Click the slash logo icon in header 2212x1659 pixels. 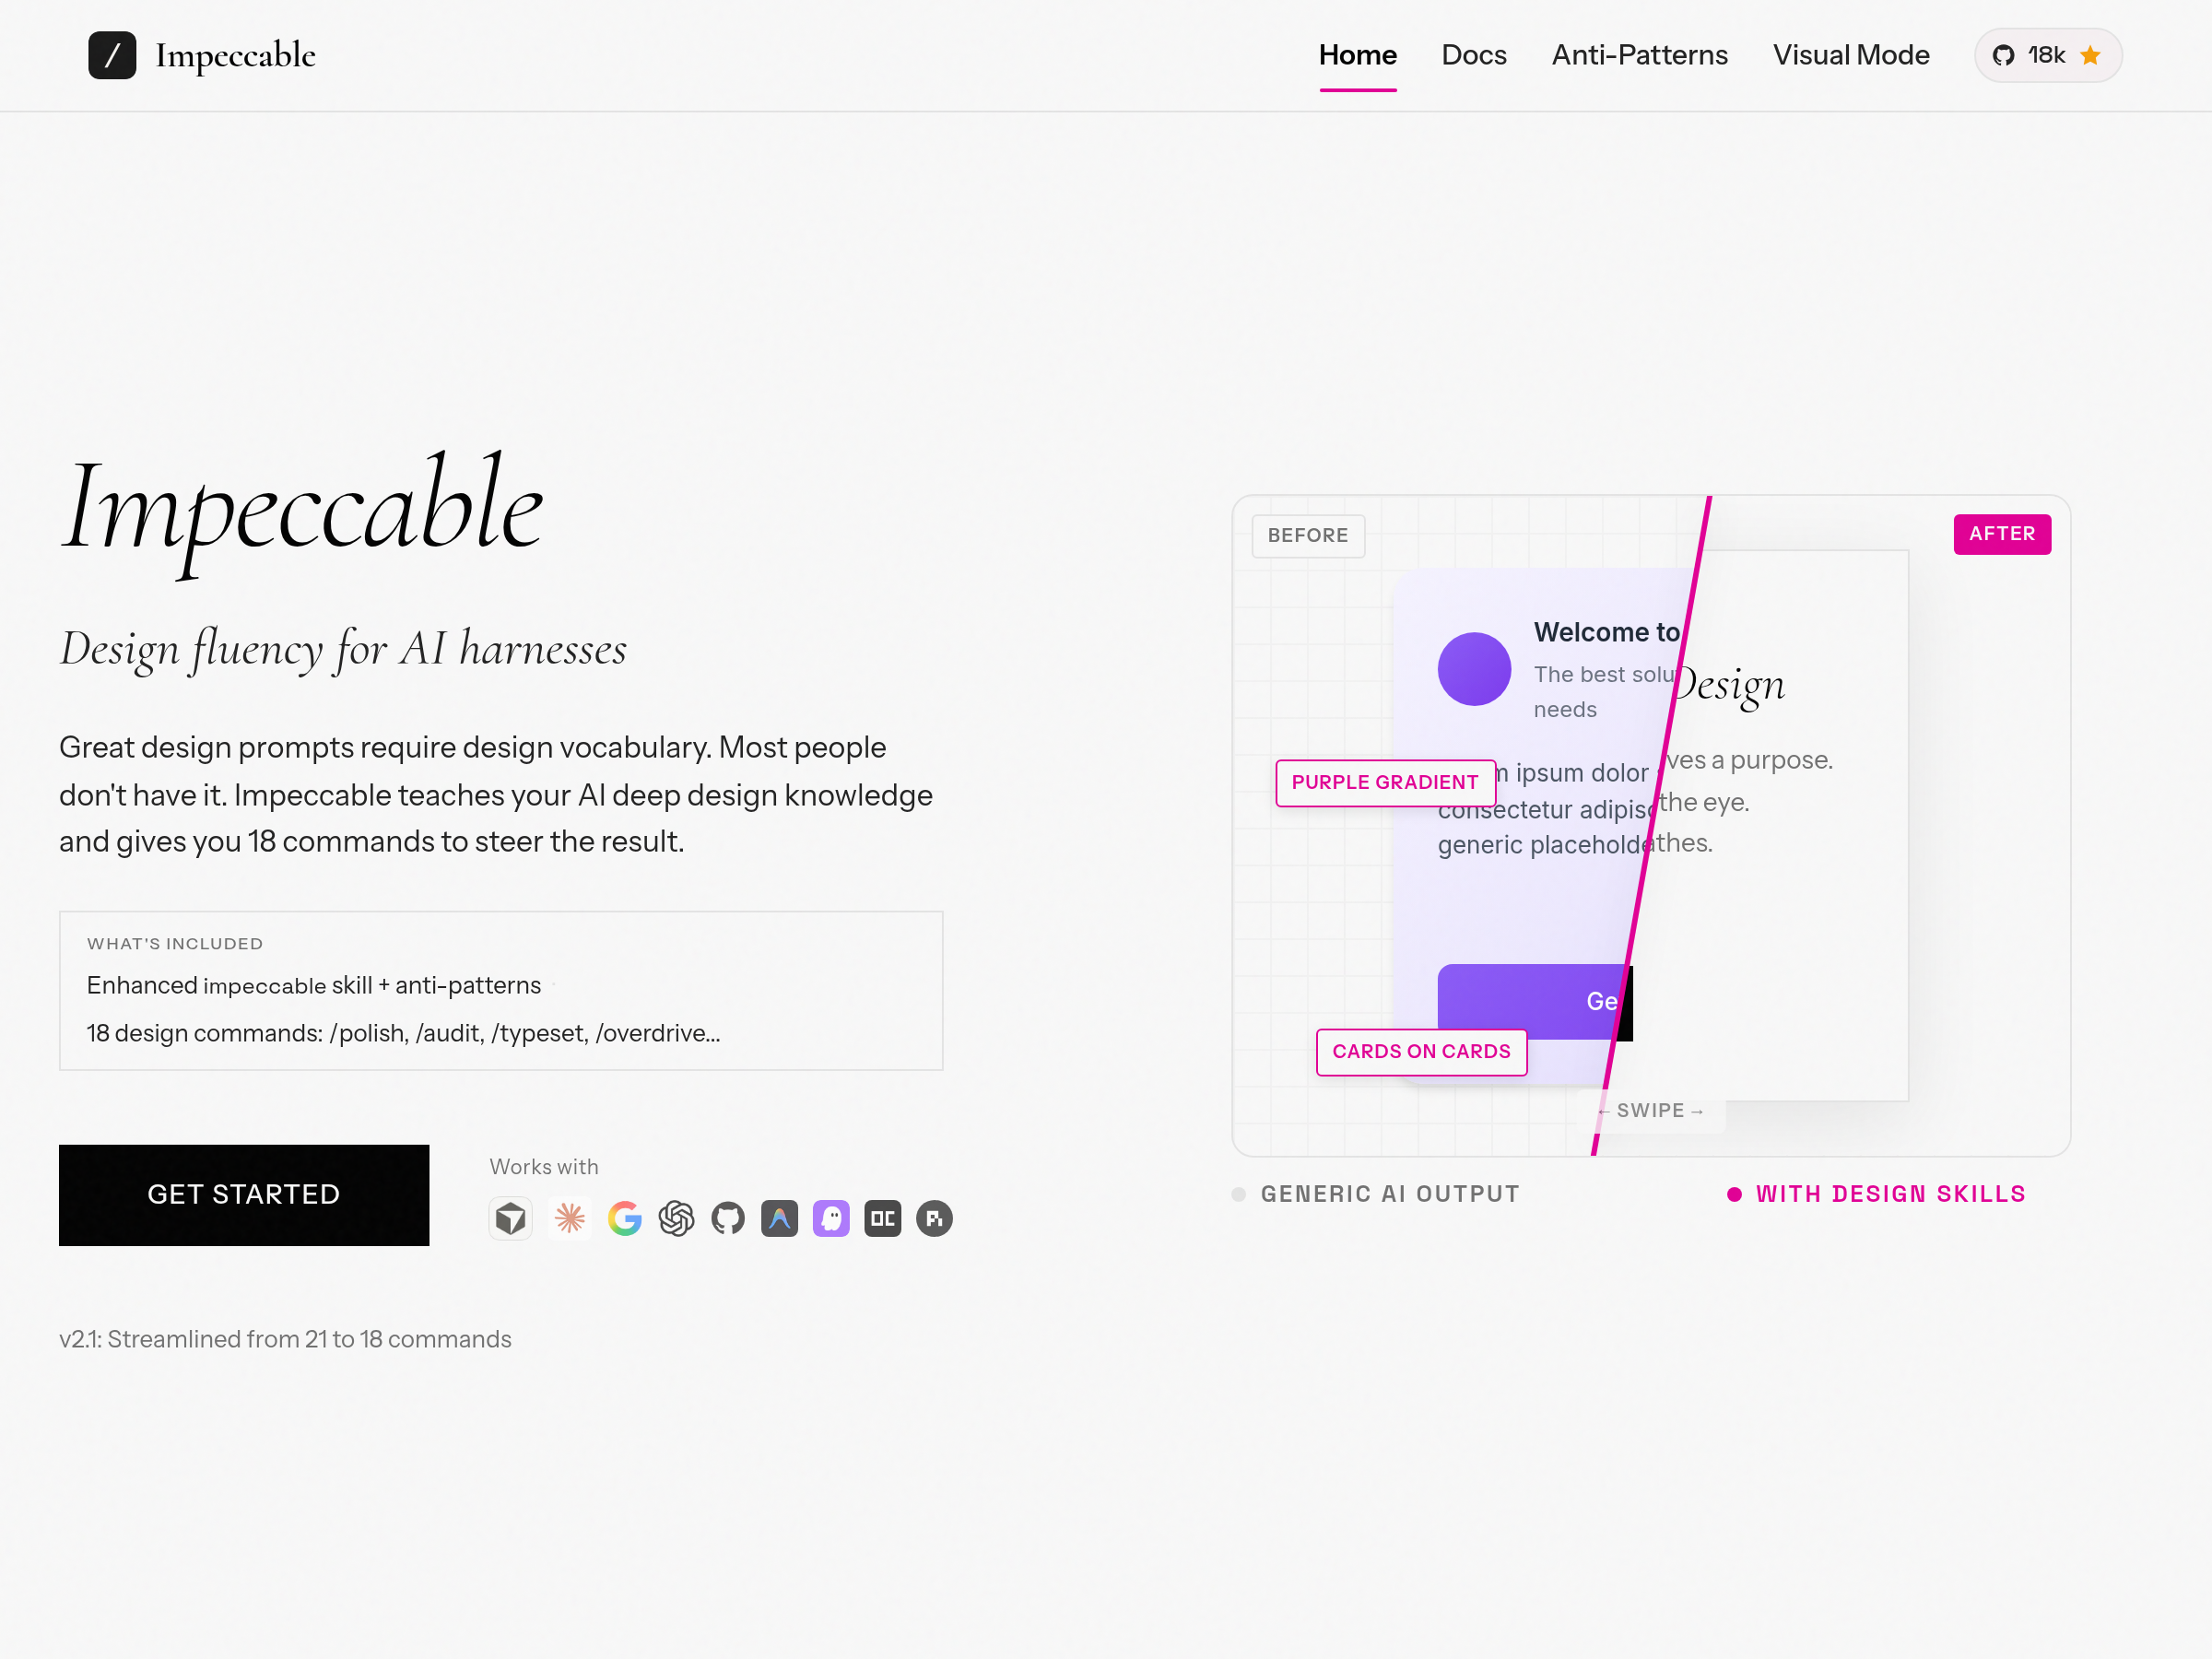click(112, 55)
